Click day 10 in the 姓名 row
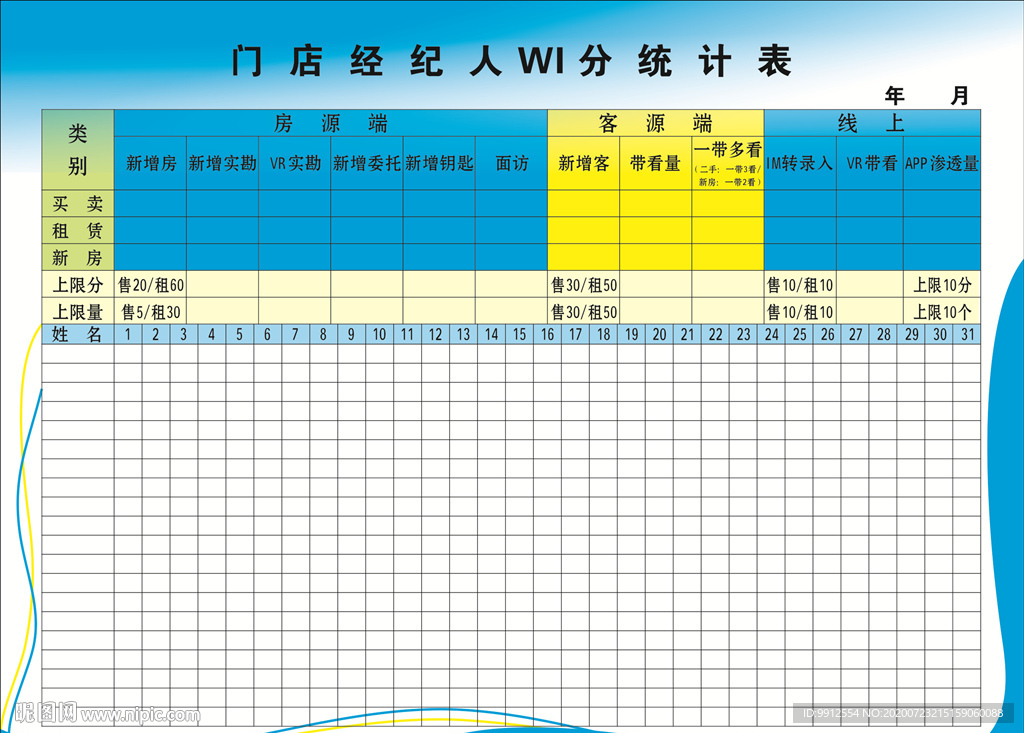This screenshot has width=1024, height=733. click(x=379, y=334)
